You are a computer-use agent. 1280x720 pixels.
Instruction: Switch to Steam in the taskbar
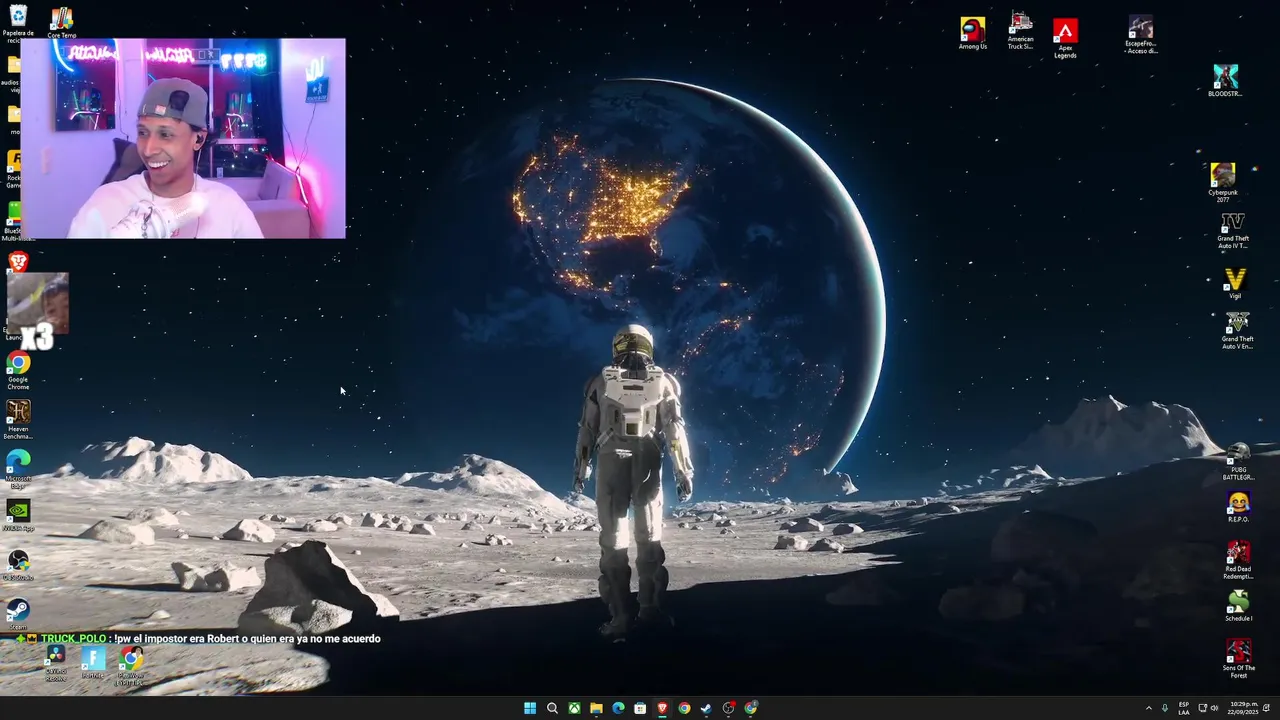coord(706,708)
